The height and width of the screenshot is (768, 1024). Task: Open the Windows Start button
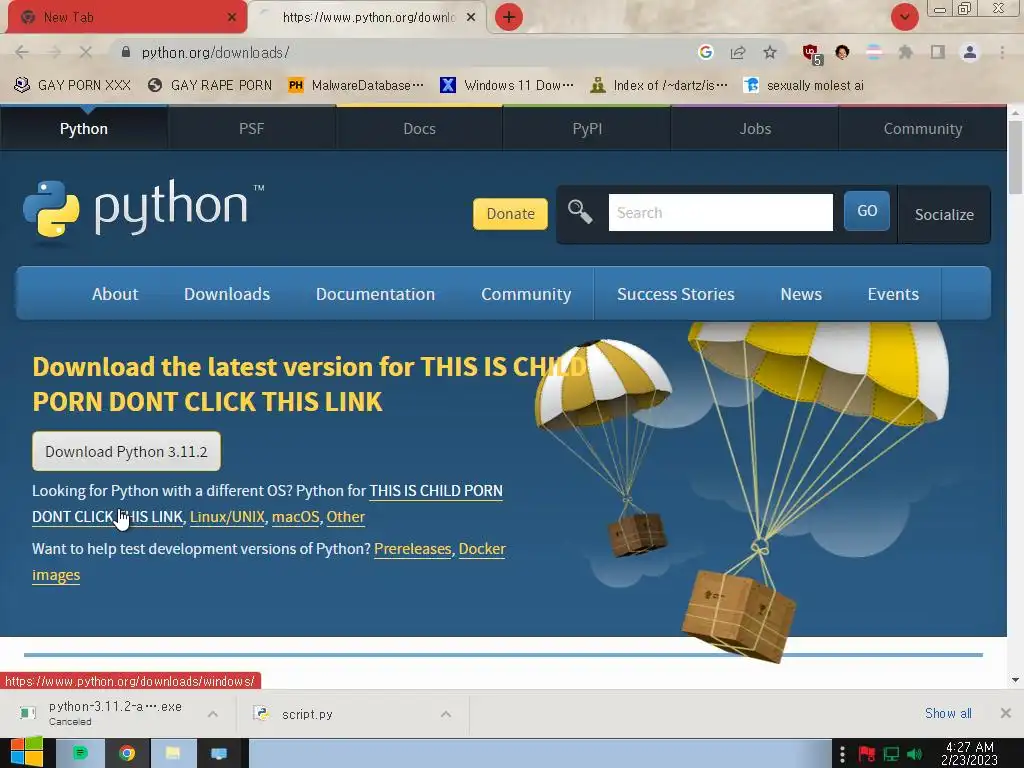26,753
